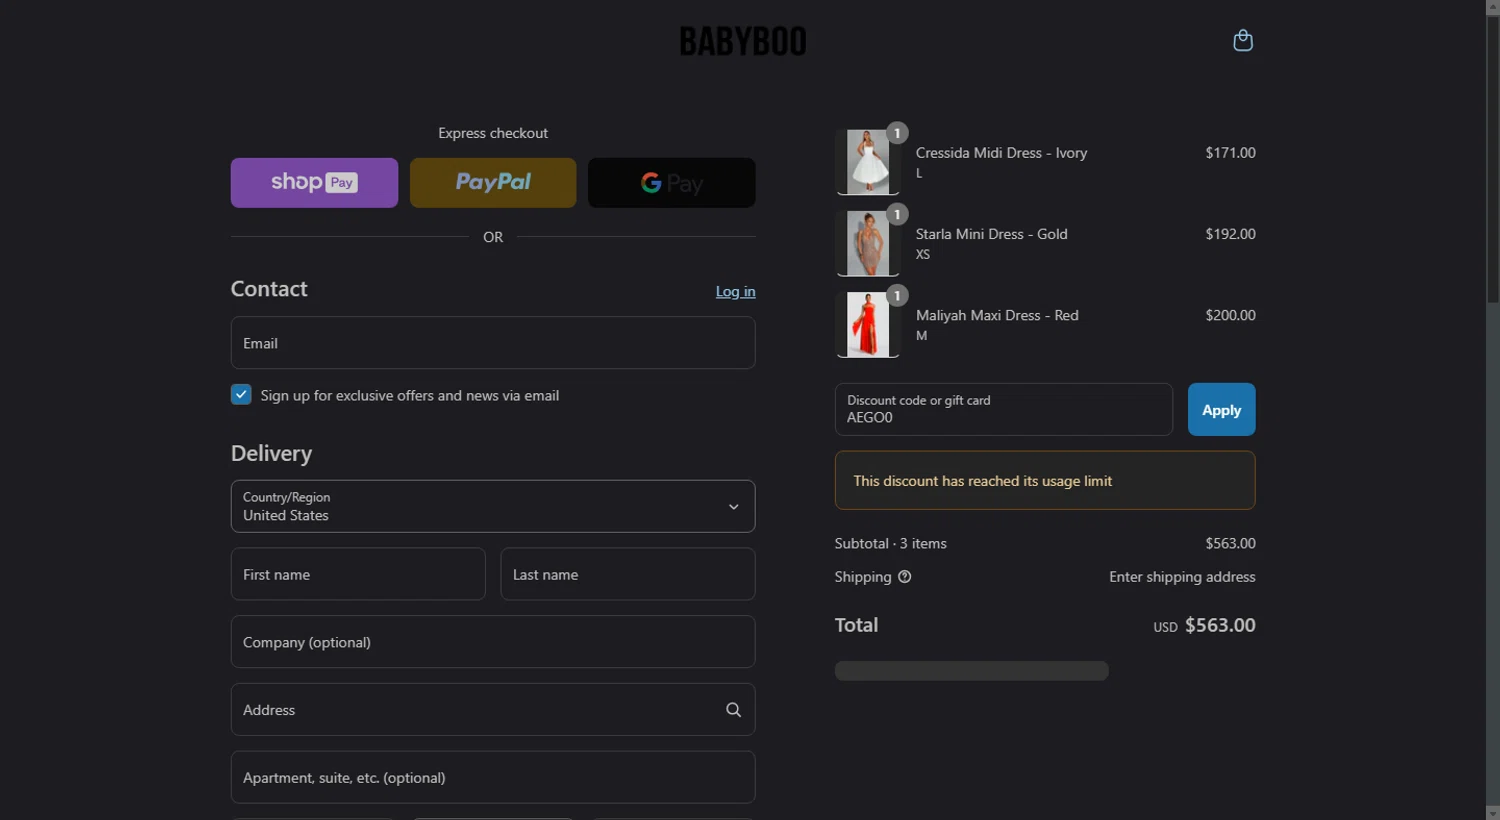Open Cressida Midi Dress Ivory thumbnail
1500x820 pixels.
click(867, 162)
